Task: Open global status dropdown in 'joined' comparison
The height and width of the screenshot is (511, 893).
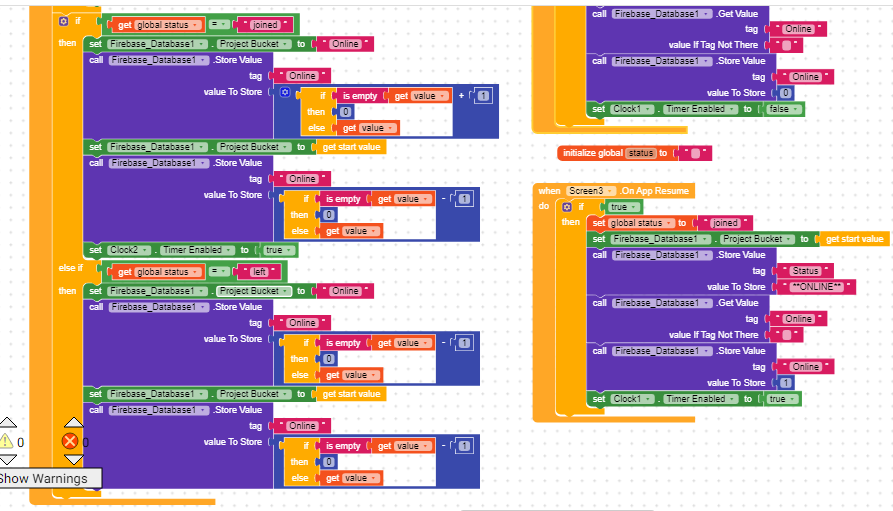Action: [168, 25]
